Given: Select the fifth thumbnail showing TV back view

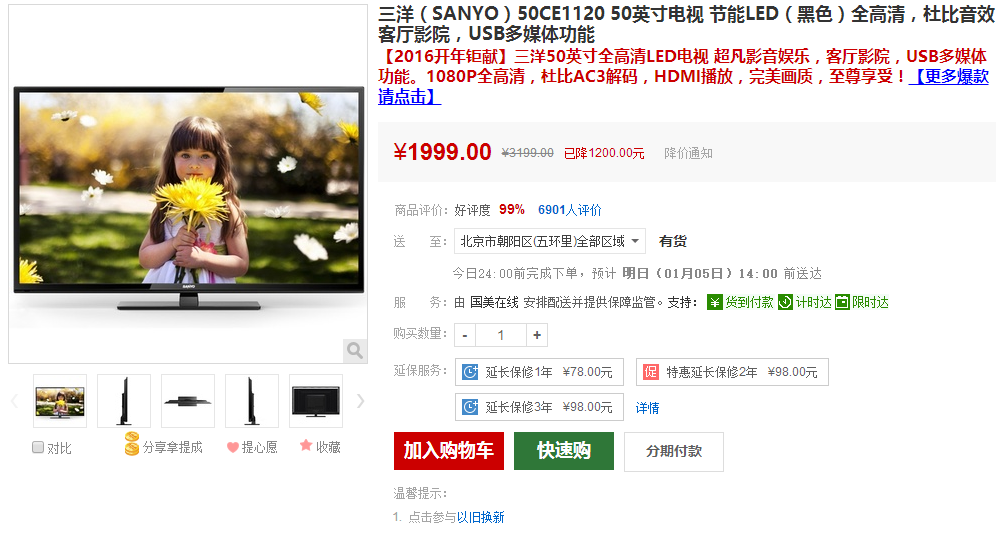Looking at the screenshot, I should point(316,401).
